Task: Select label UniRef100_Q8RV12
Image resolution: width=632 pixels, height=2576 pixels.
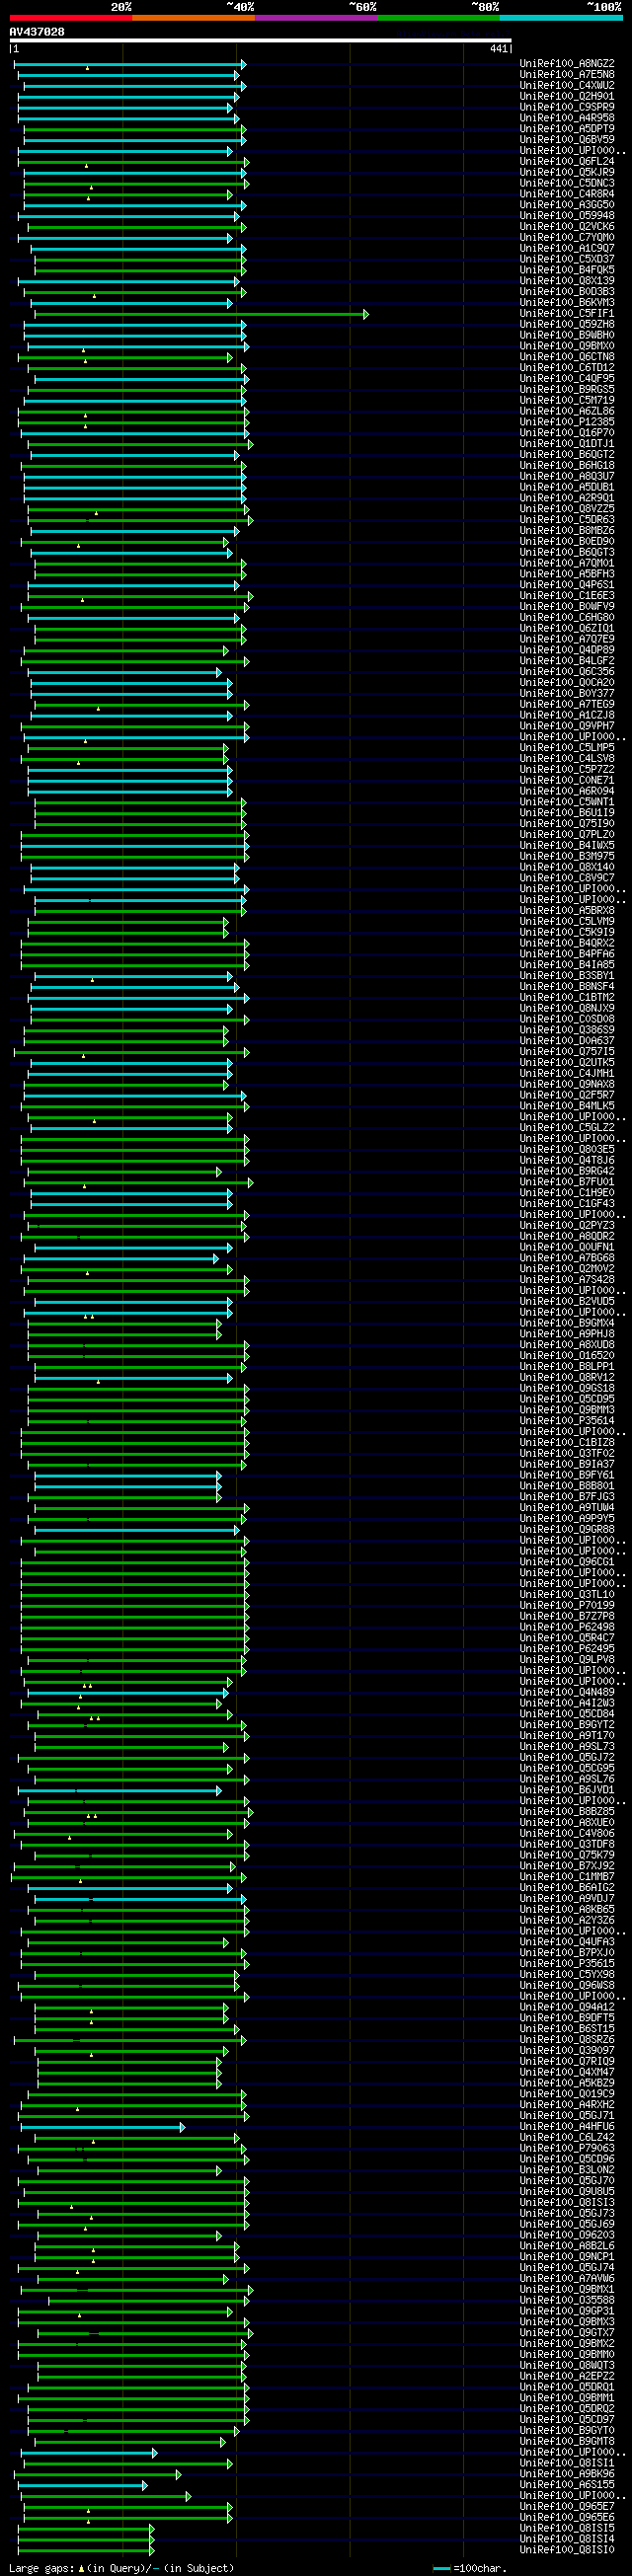Action: [567, 1379]
